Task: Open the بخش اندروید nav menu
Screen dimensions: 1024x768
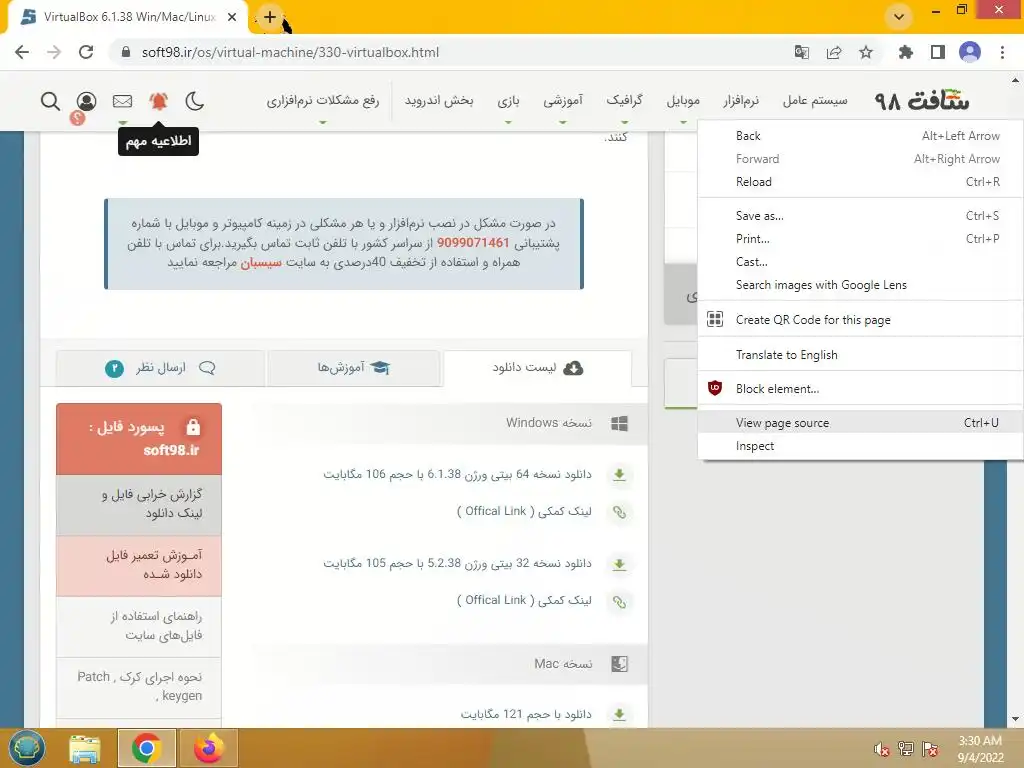Action: (439, 101)
